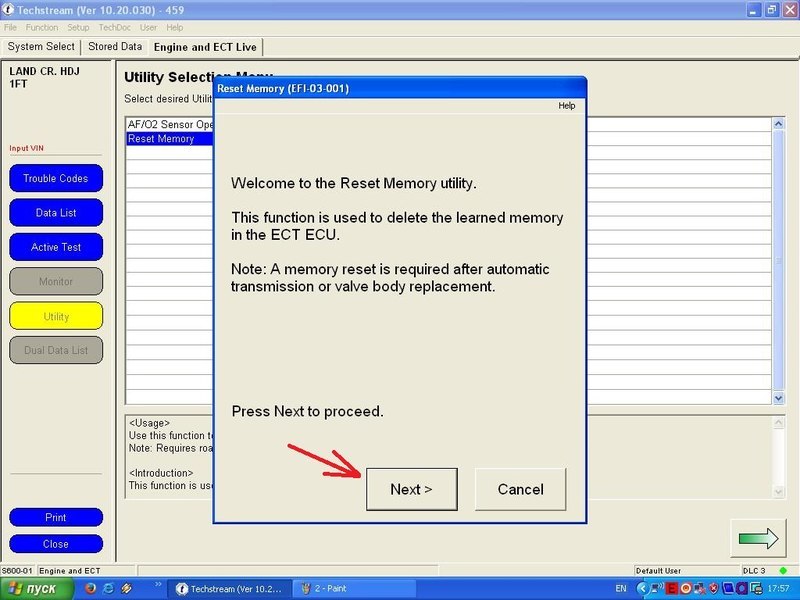Click the Next button in dialog

pyautogui.click(x=411, y=489)
